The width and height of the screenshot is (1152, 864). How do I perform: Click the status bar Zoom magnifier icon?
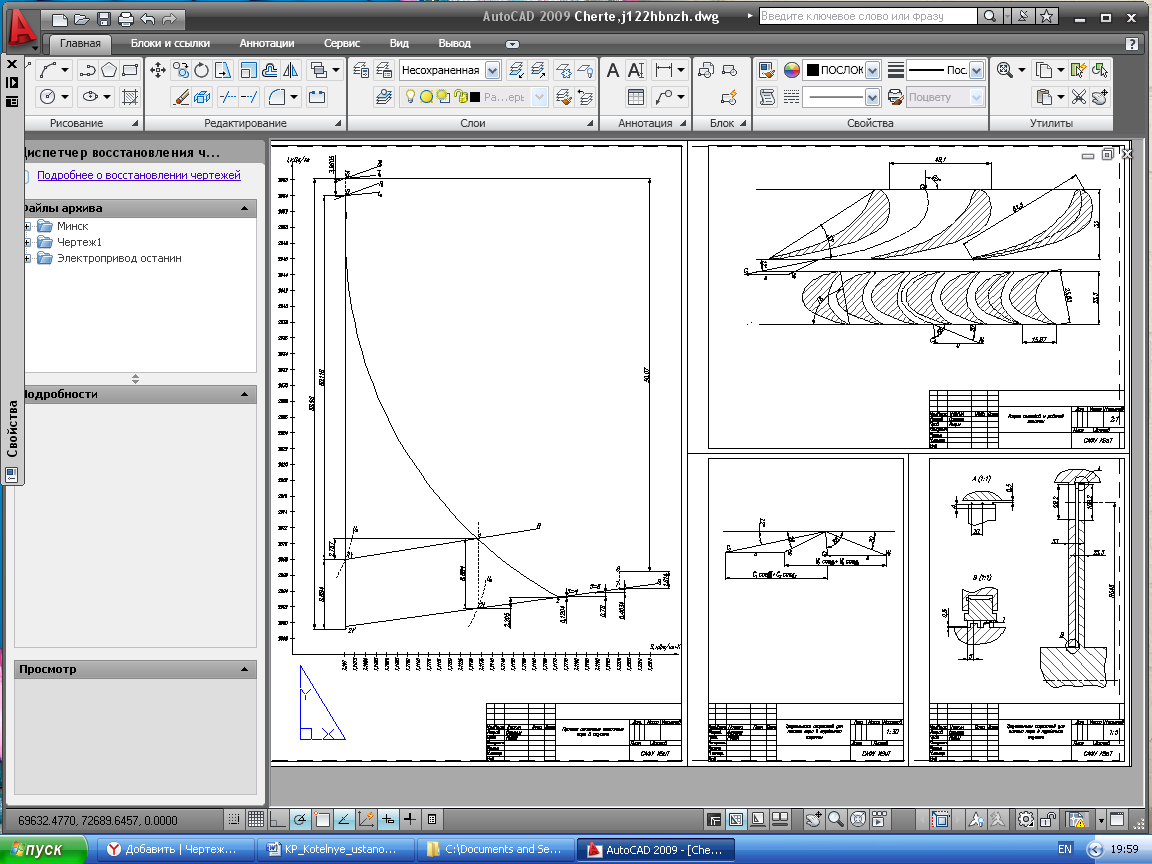(835, 819)
